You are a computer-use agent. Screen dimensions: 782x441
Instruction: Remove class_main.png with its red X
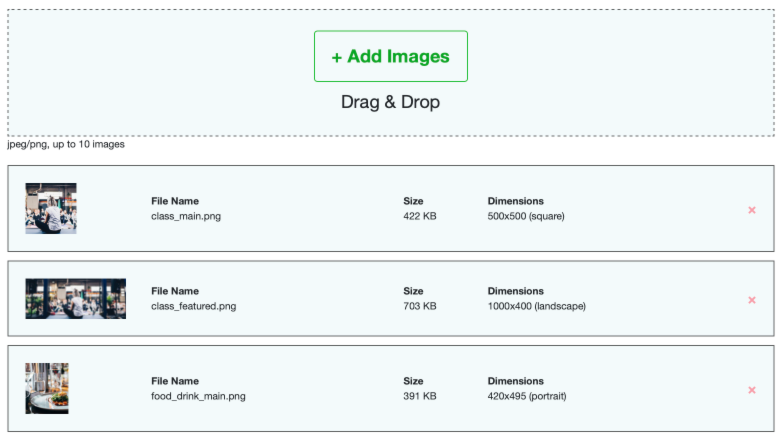[x=752, y=210]
